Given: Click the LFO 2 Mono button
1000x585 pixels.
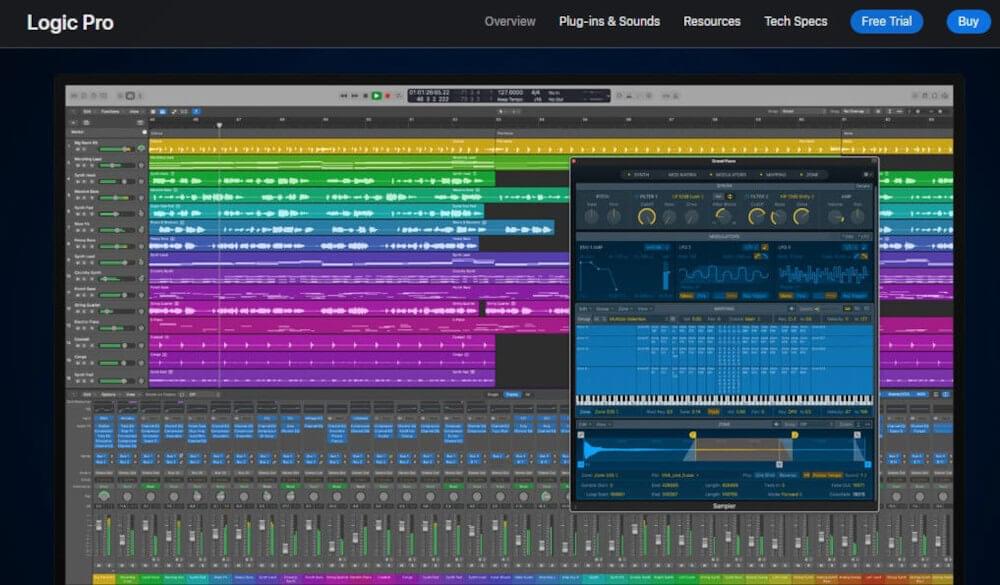Looking at the screenshot, I should click(786, 296).
